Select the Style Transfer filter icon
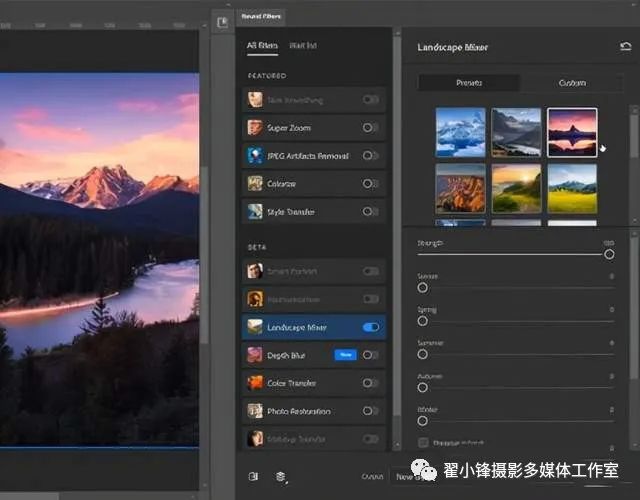Image resolution: width=640 pixels, height=500 pixels. (x=256, y=212)
